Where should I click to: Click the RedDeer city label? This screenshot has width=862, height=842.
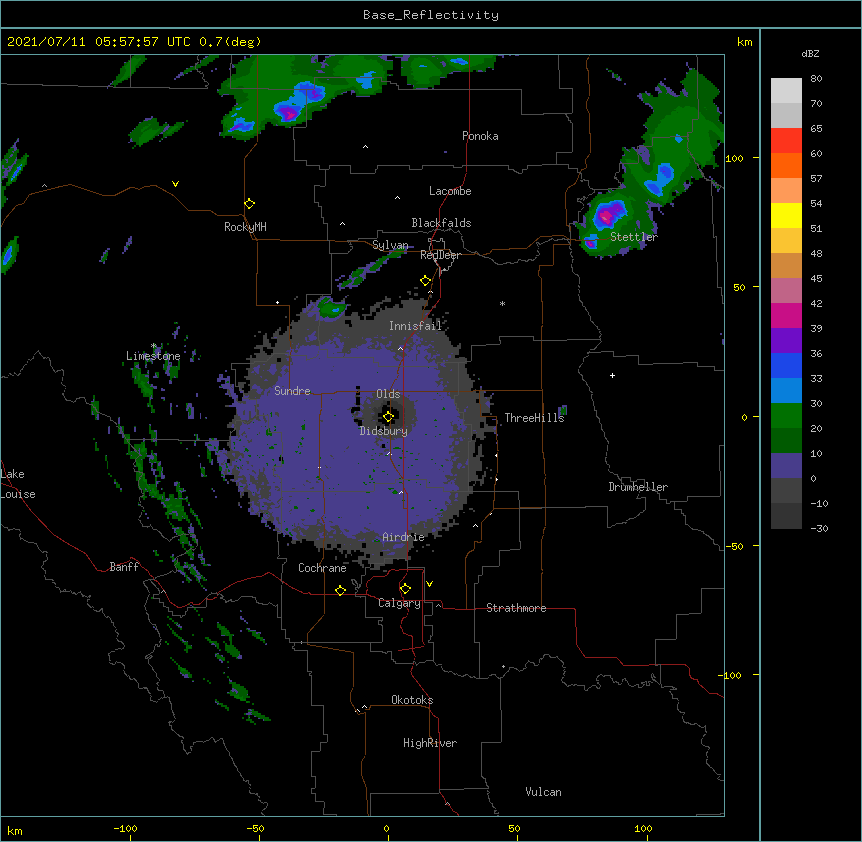440,255
